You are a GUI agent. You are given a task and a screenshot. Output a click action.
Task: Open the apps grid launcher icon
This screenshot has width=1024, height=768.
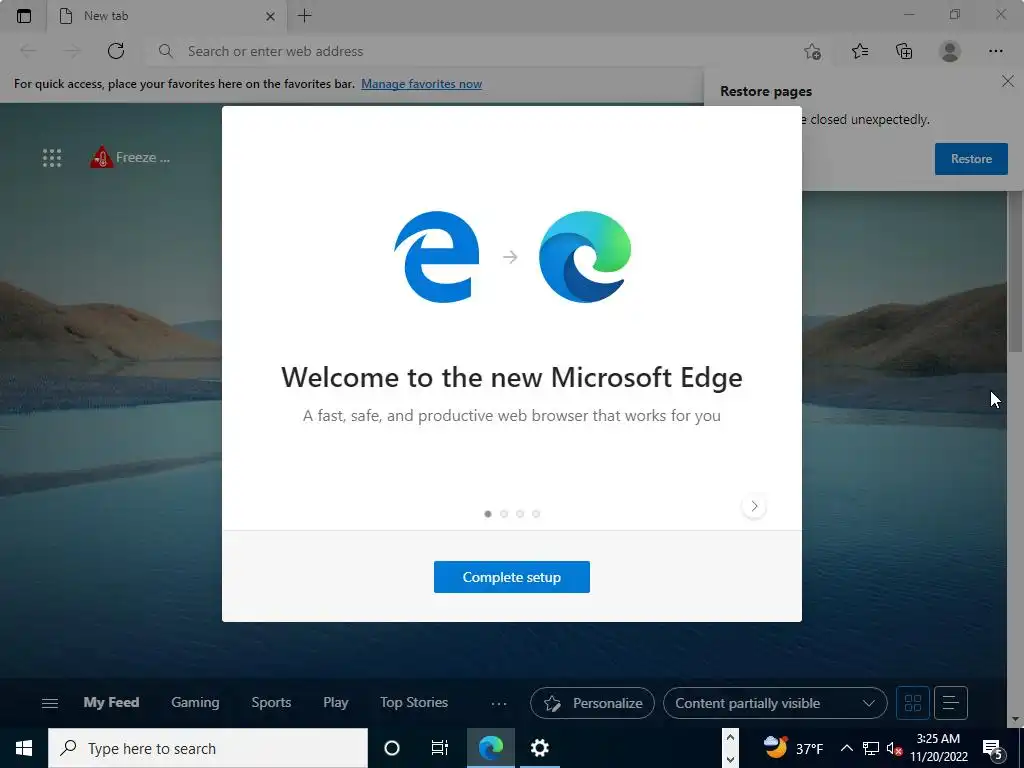52,157
